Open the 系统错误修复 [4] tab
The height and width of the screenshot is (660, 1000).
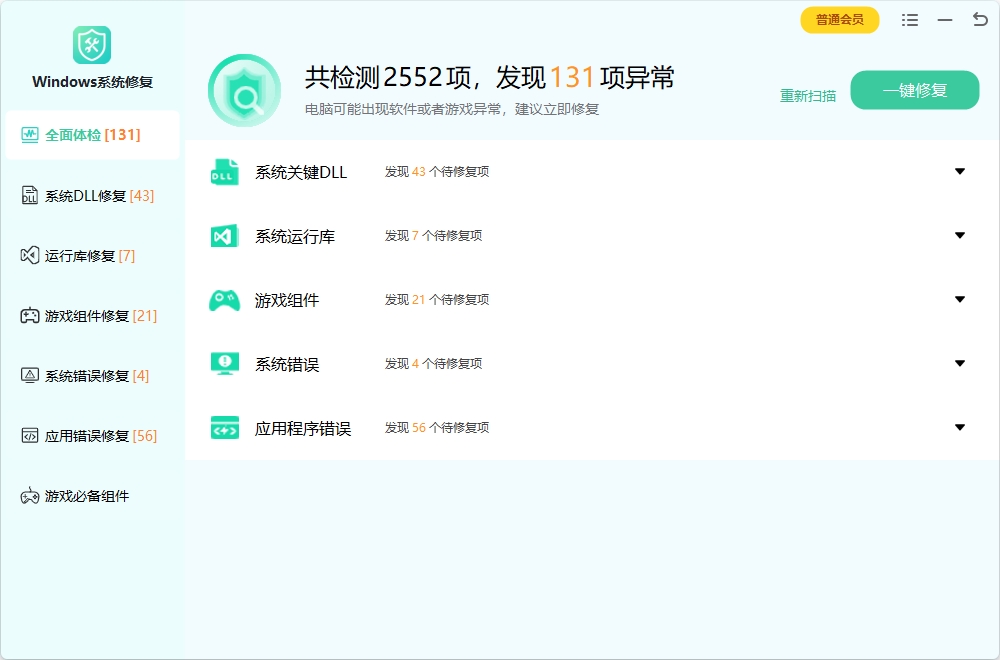(x=92, y=376)
